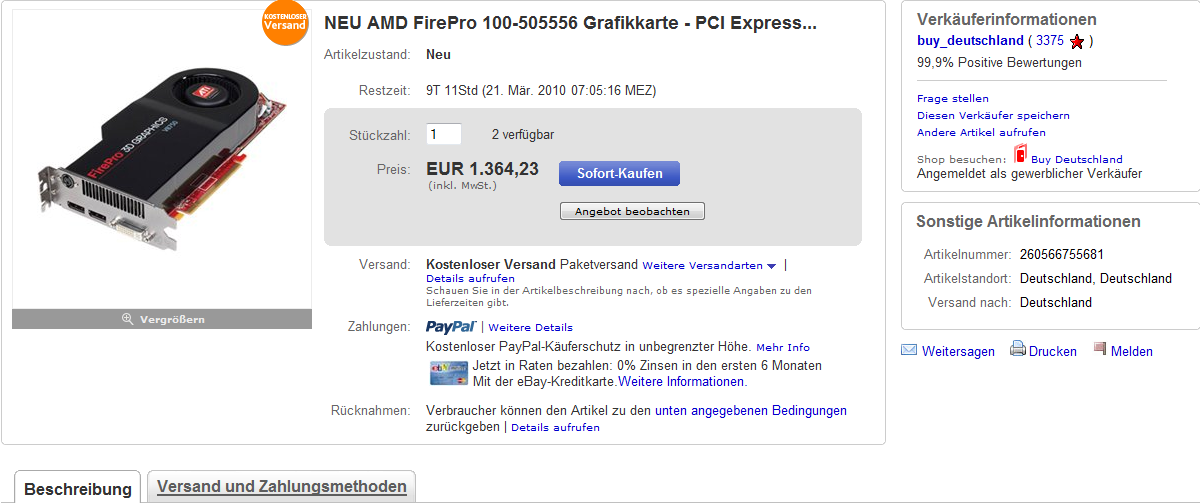This screenshot has width=1200, height=503.
Task: Select the Beschreibung tab
Action: tap(78, 488)
